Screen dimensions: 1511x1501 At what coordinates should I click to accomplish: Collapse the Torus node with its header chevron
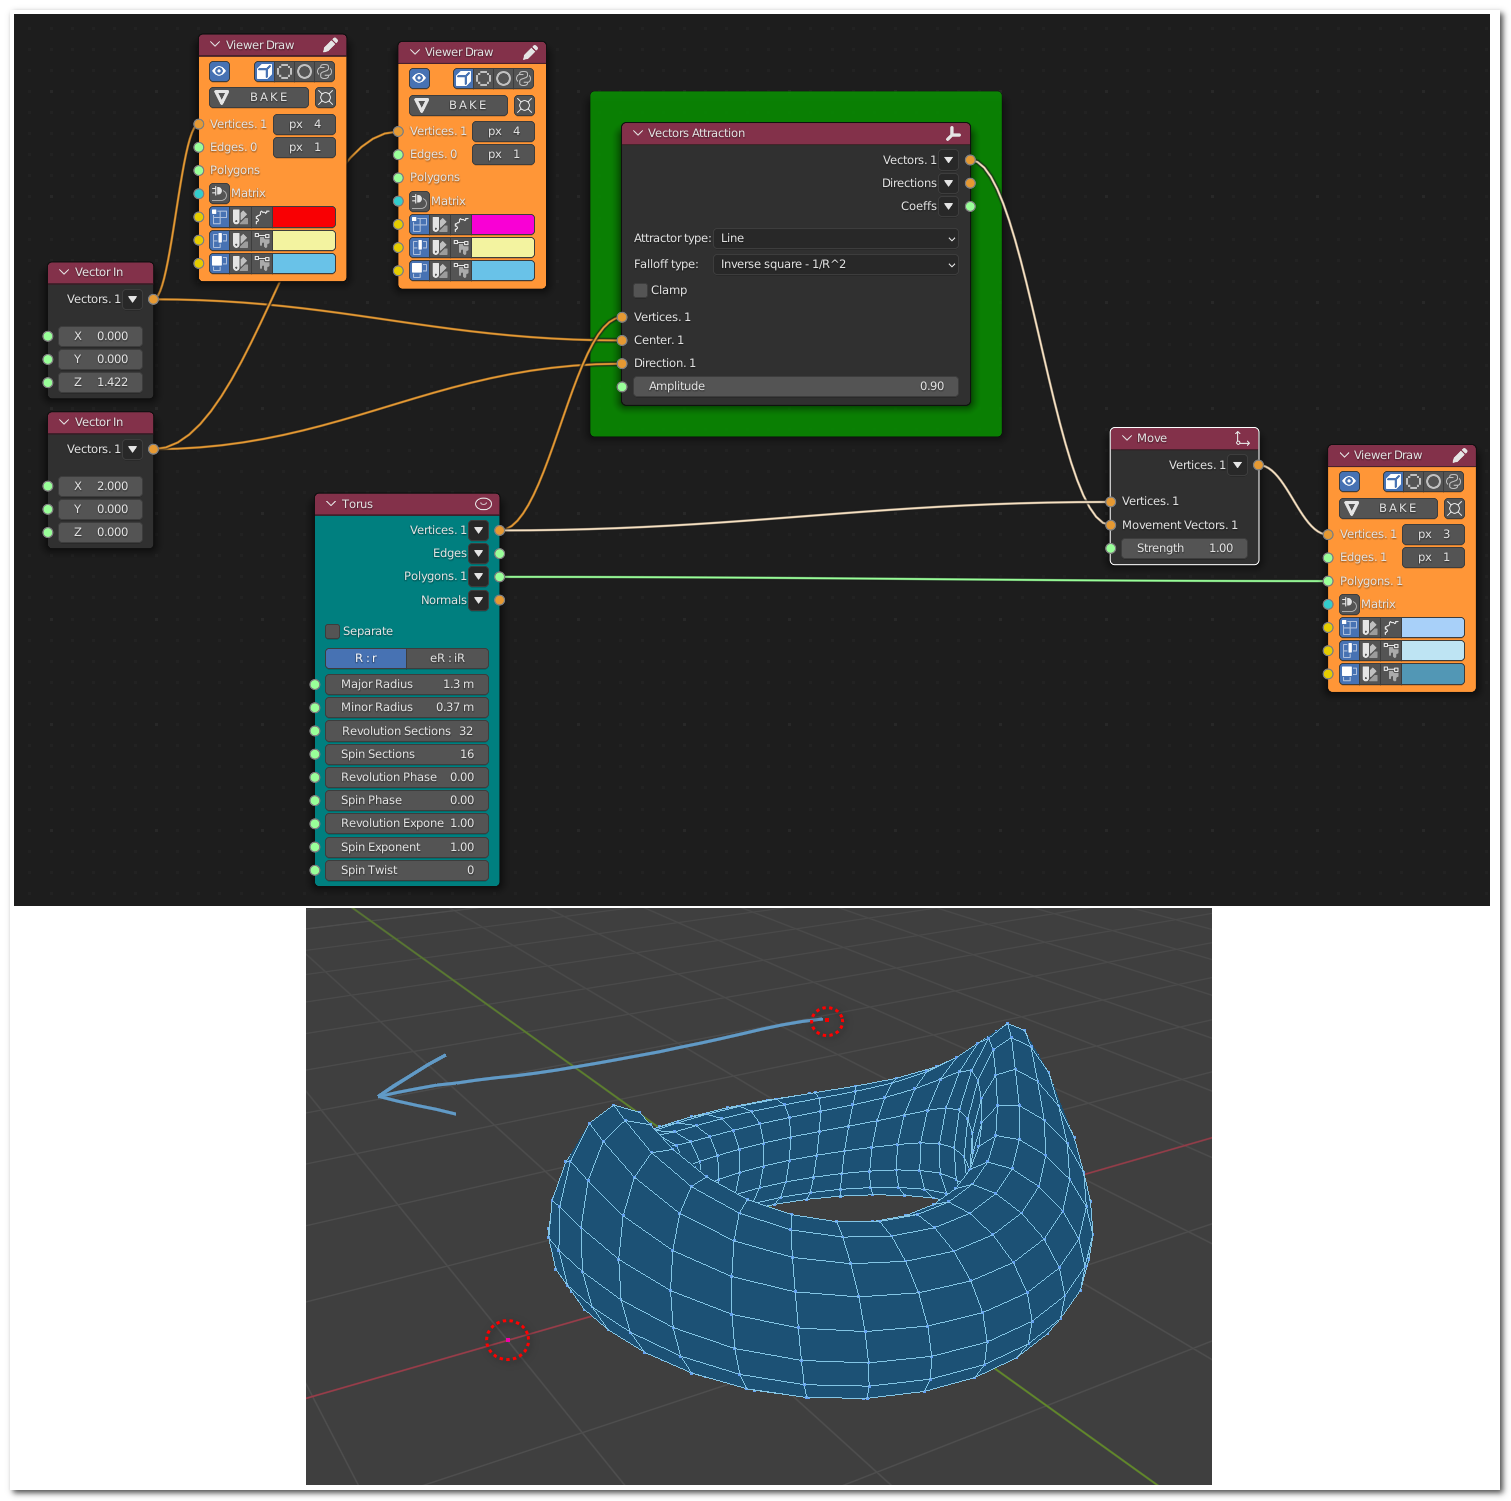coord(331,504)
